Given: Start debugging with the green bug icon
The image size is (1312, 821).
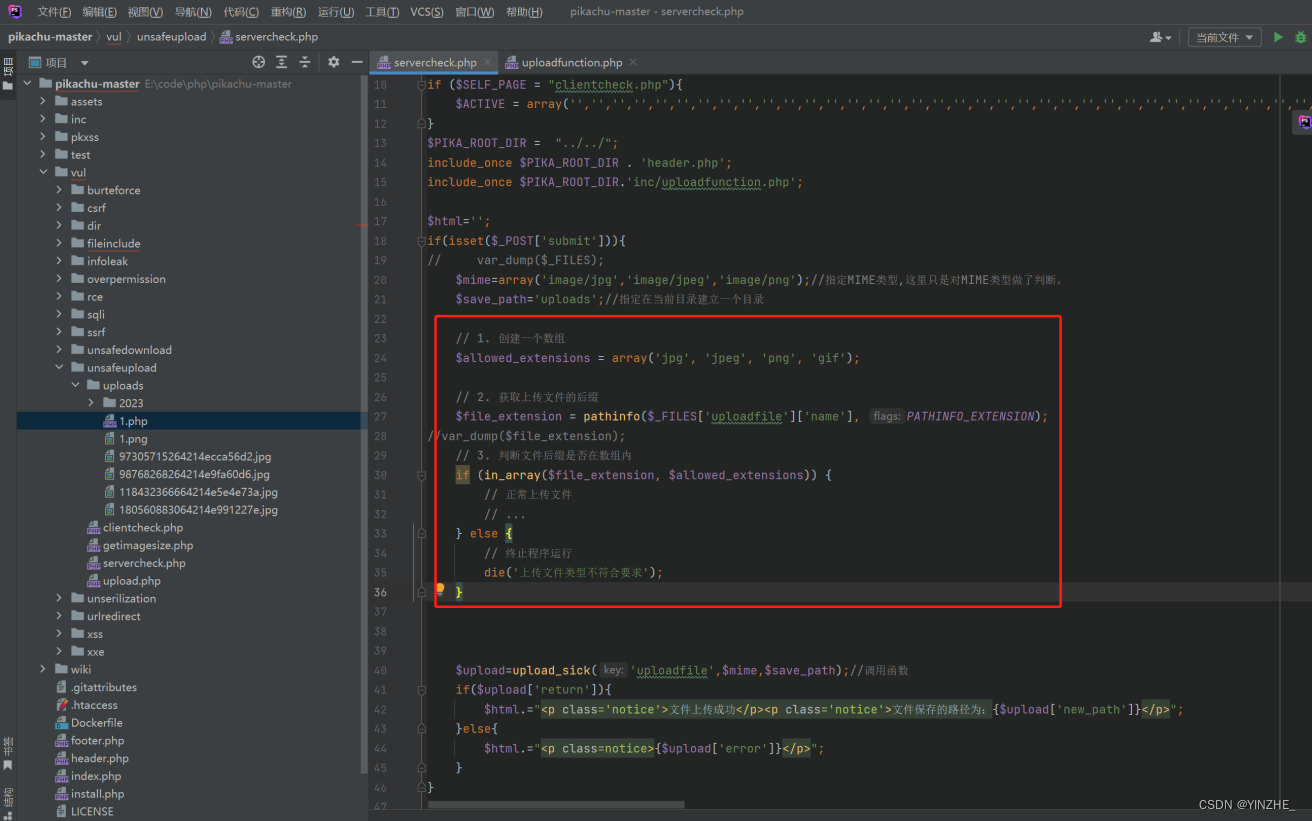Looking at the screenshot, I should (1301, 37).
